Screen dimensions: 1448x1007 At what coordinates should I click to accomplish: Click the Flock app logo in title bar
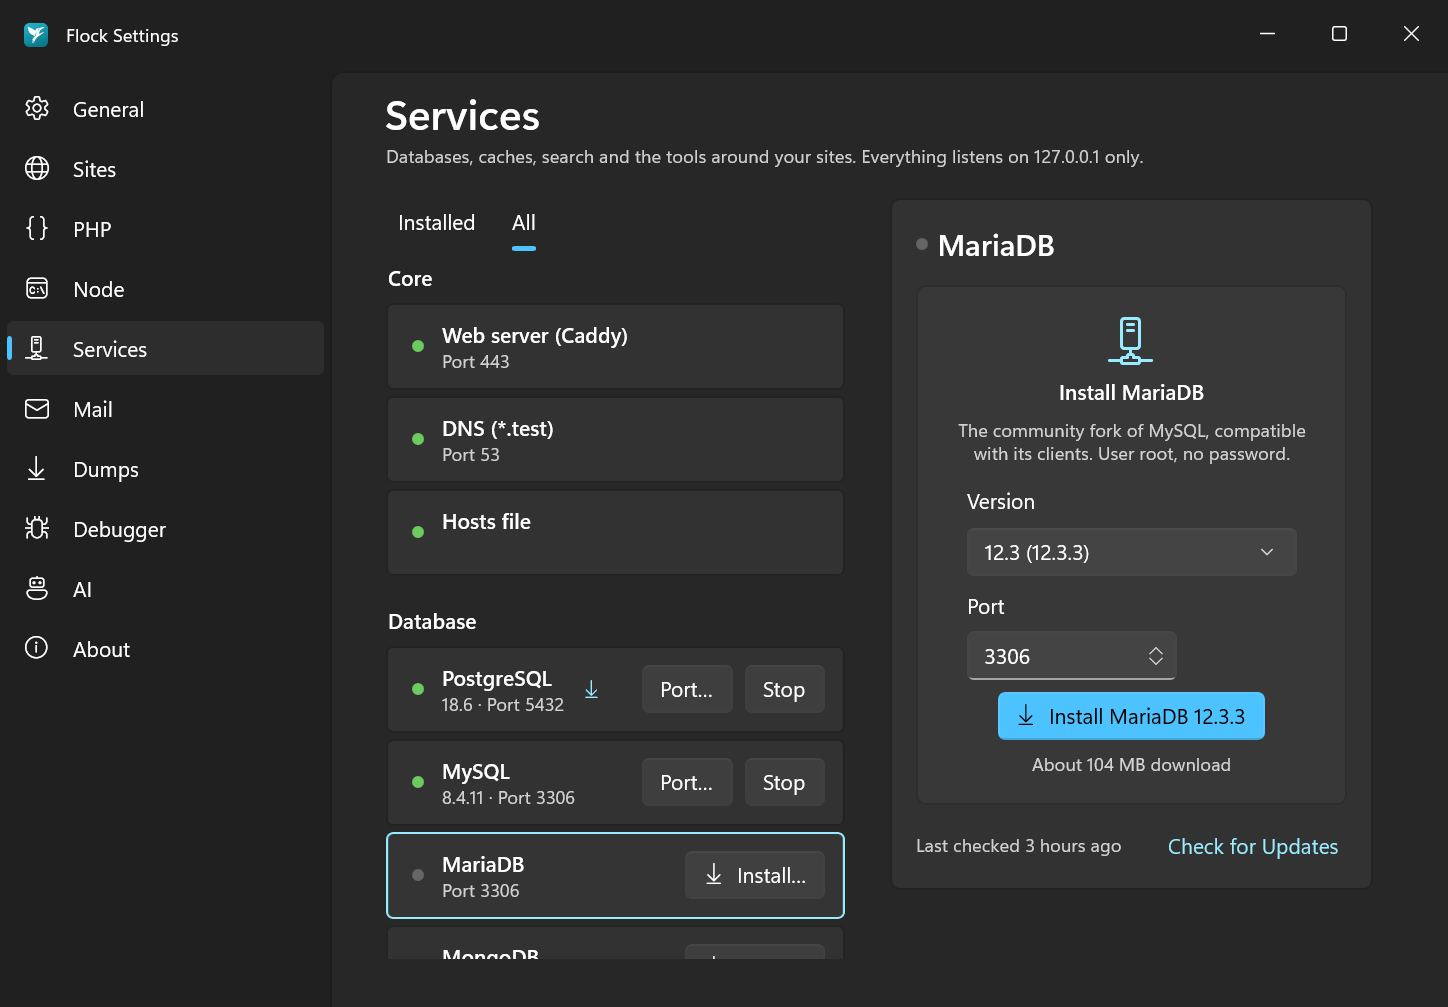point(36,35)
